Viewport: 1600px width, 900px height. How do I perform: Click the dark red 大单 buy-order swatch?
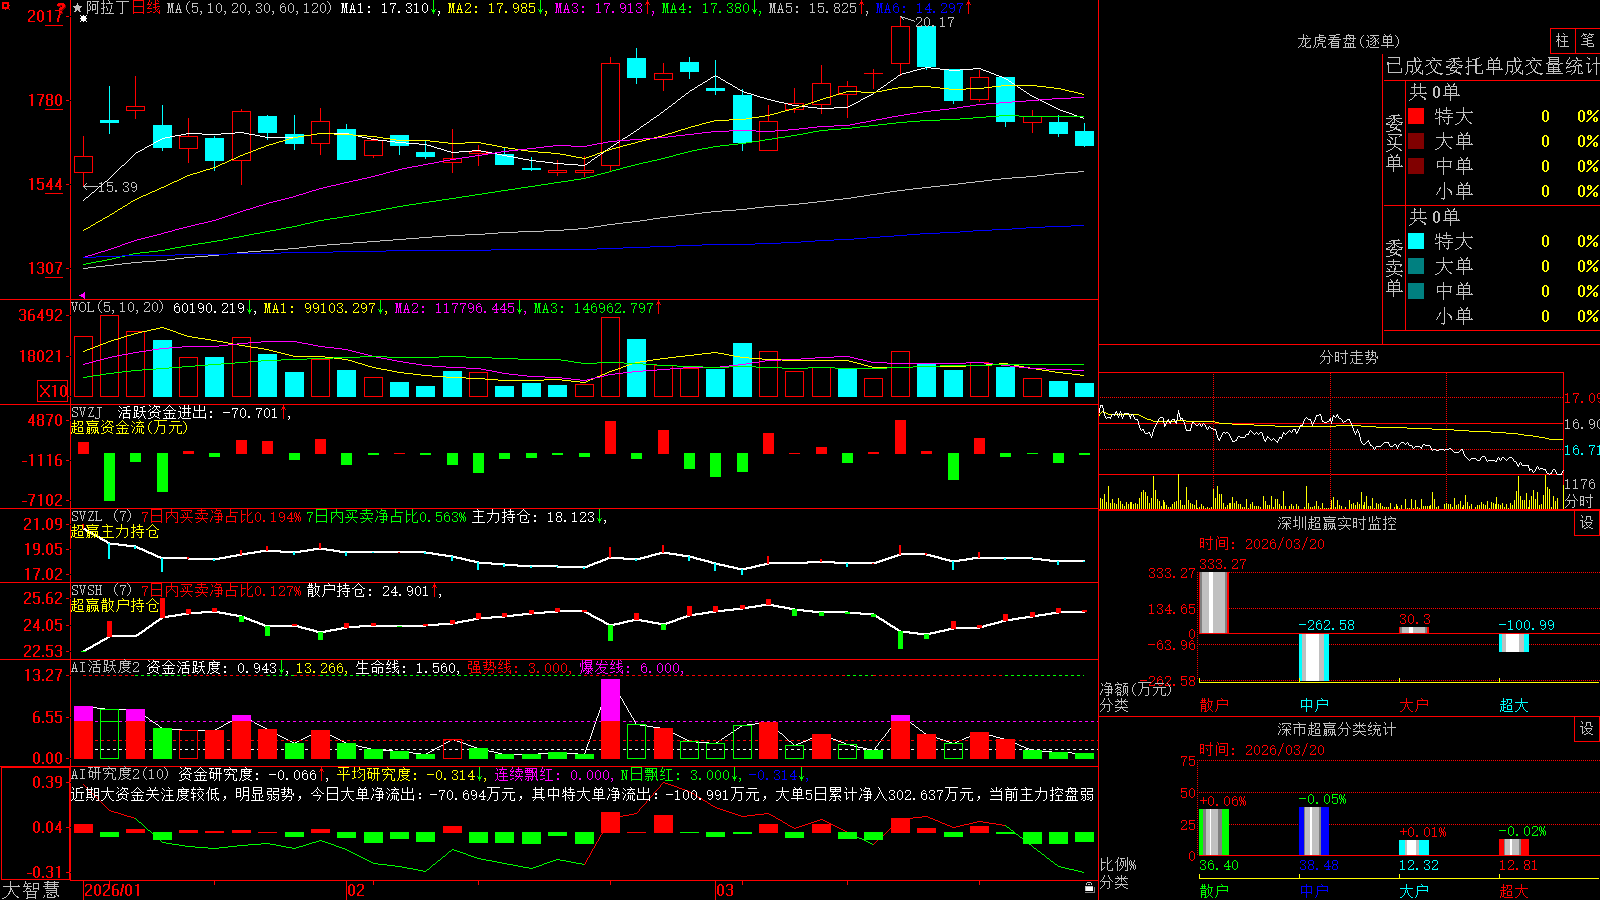[1416, 141]
